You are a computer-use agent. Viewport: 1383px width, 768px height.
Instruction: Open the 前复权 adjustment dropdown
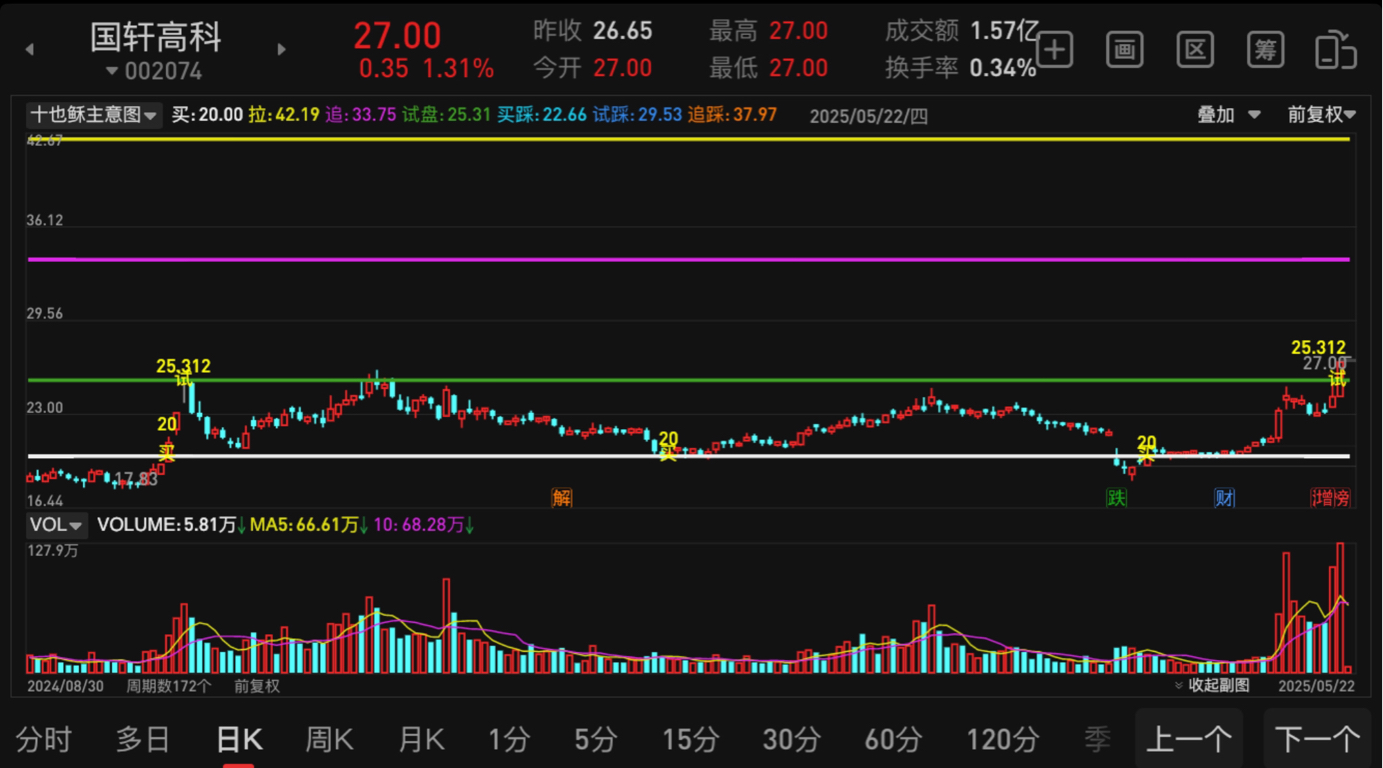pos(1321,115)
